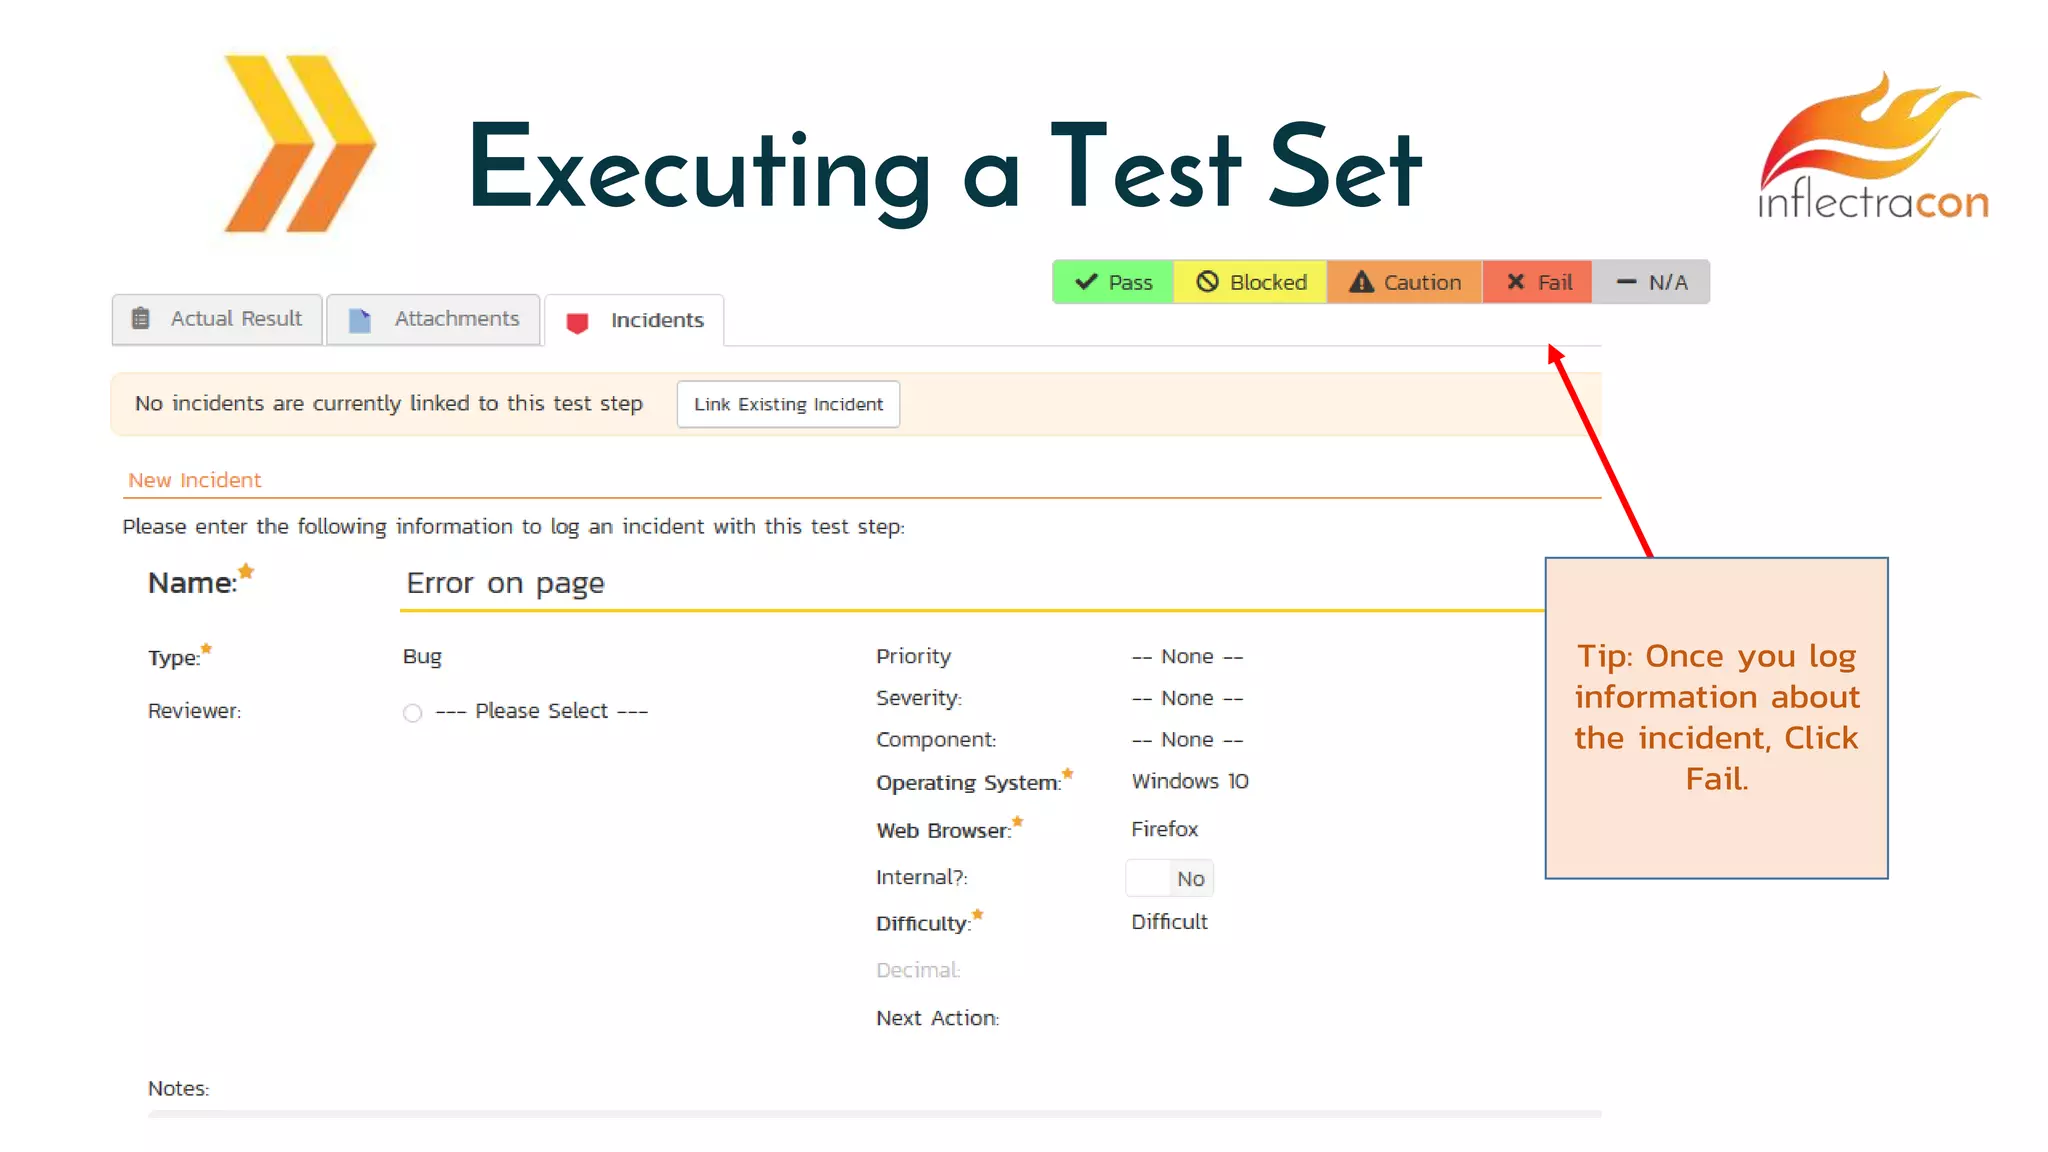Click the Attachments document icon
Viewport: 2048px width, 1152px height.
(360, 320)
